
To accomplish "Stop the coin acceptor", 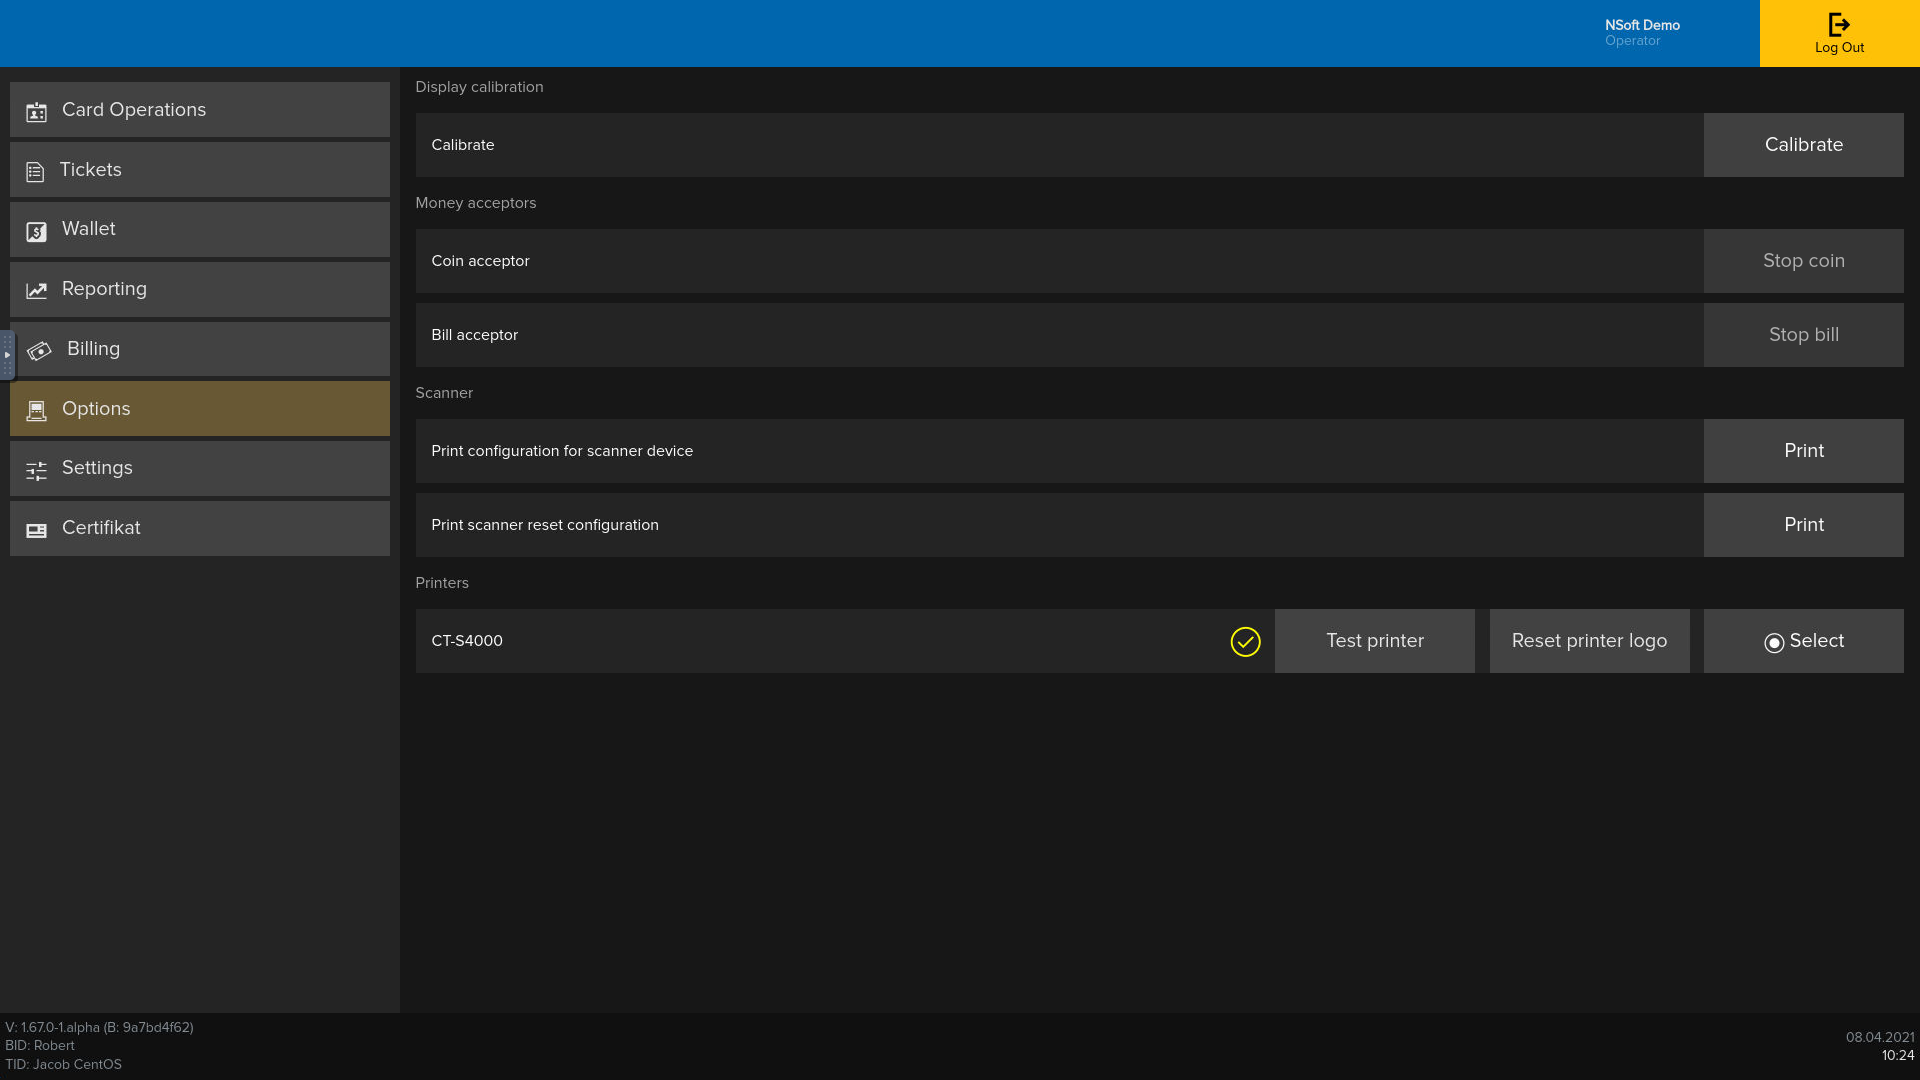I will [1804, 260].
